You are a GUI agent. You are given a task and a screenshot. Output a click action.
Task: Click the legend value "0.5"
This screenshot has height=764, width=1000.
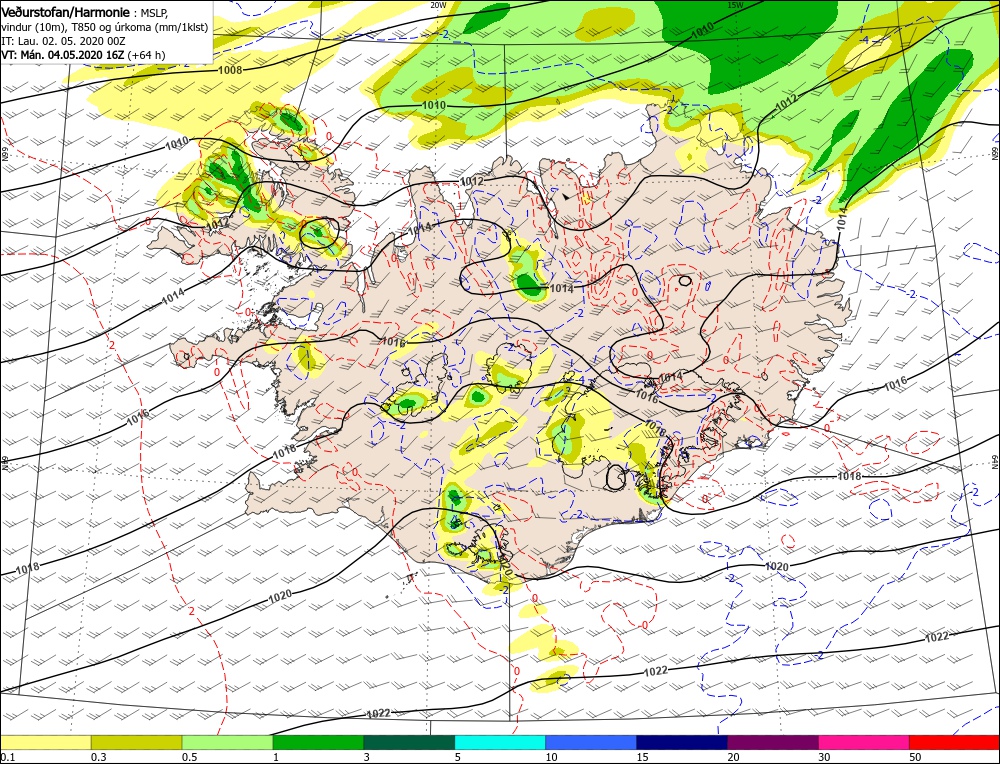(189, 757)
